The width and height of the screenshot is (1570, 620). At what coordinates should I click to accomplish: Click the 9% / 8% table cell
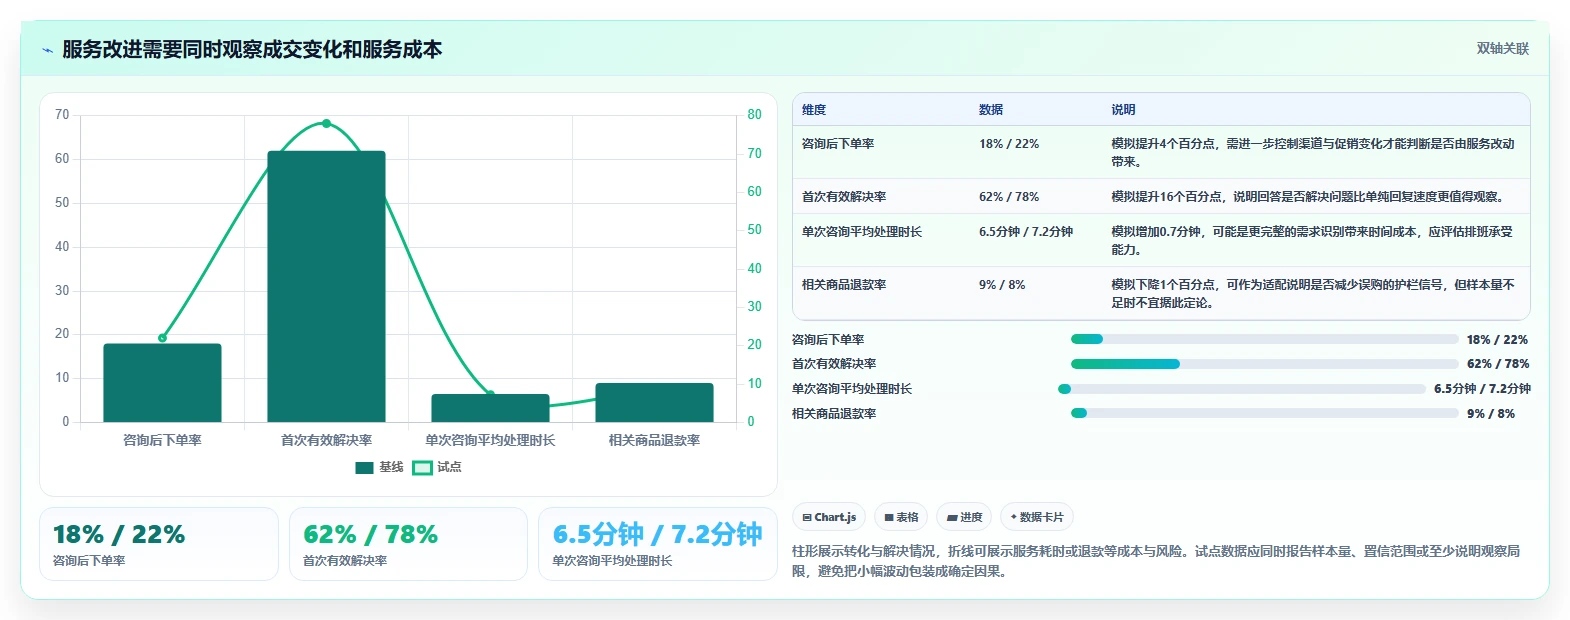click(1002, 285)
